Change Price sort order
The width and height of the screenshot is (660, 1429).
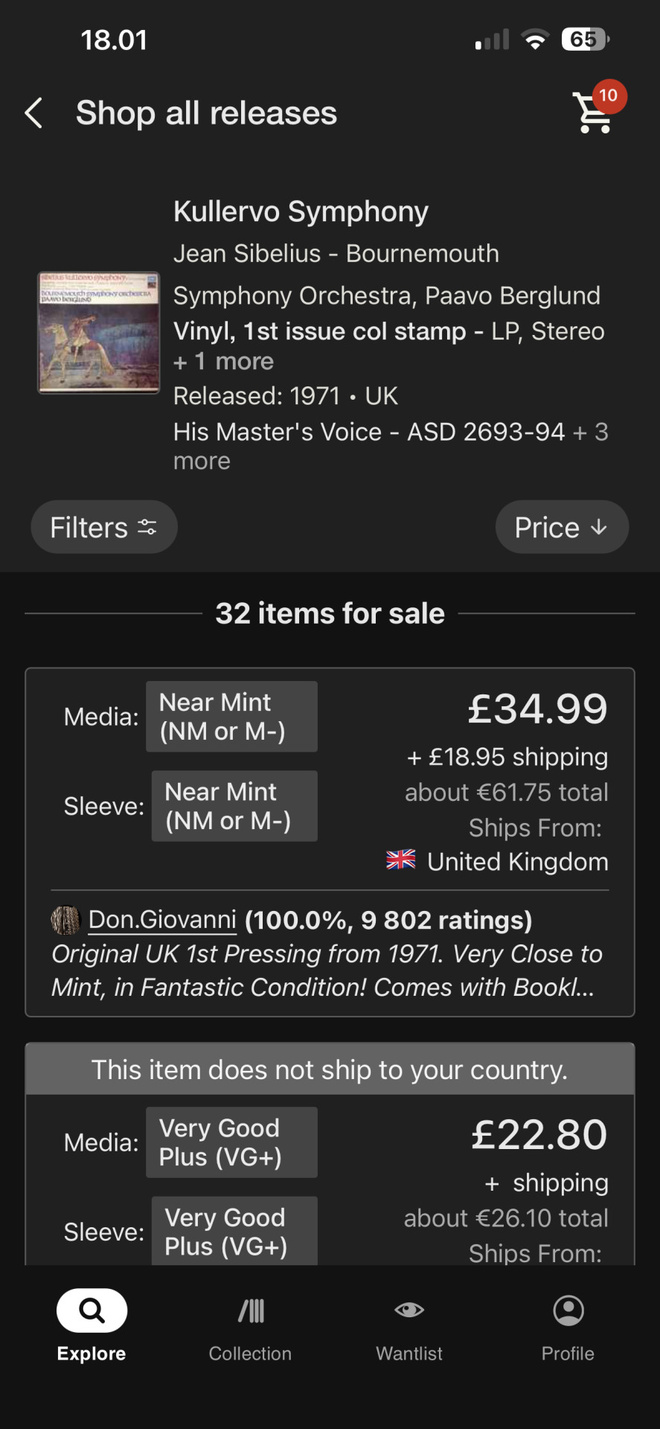tap(562, 527)
